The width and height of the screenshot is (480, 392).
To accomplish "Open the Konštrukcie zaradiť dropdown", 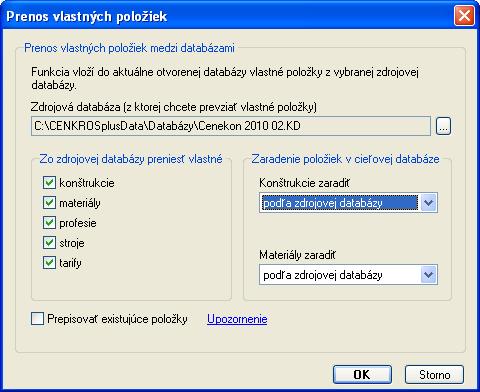I will (348, 203).
